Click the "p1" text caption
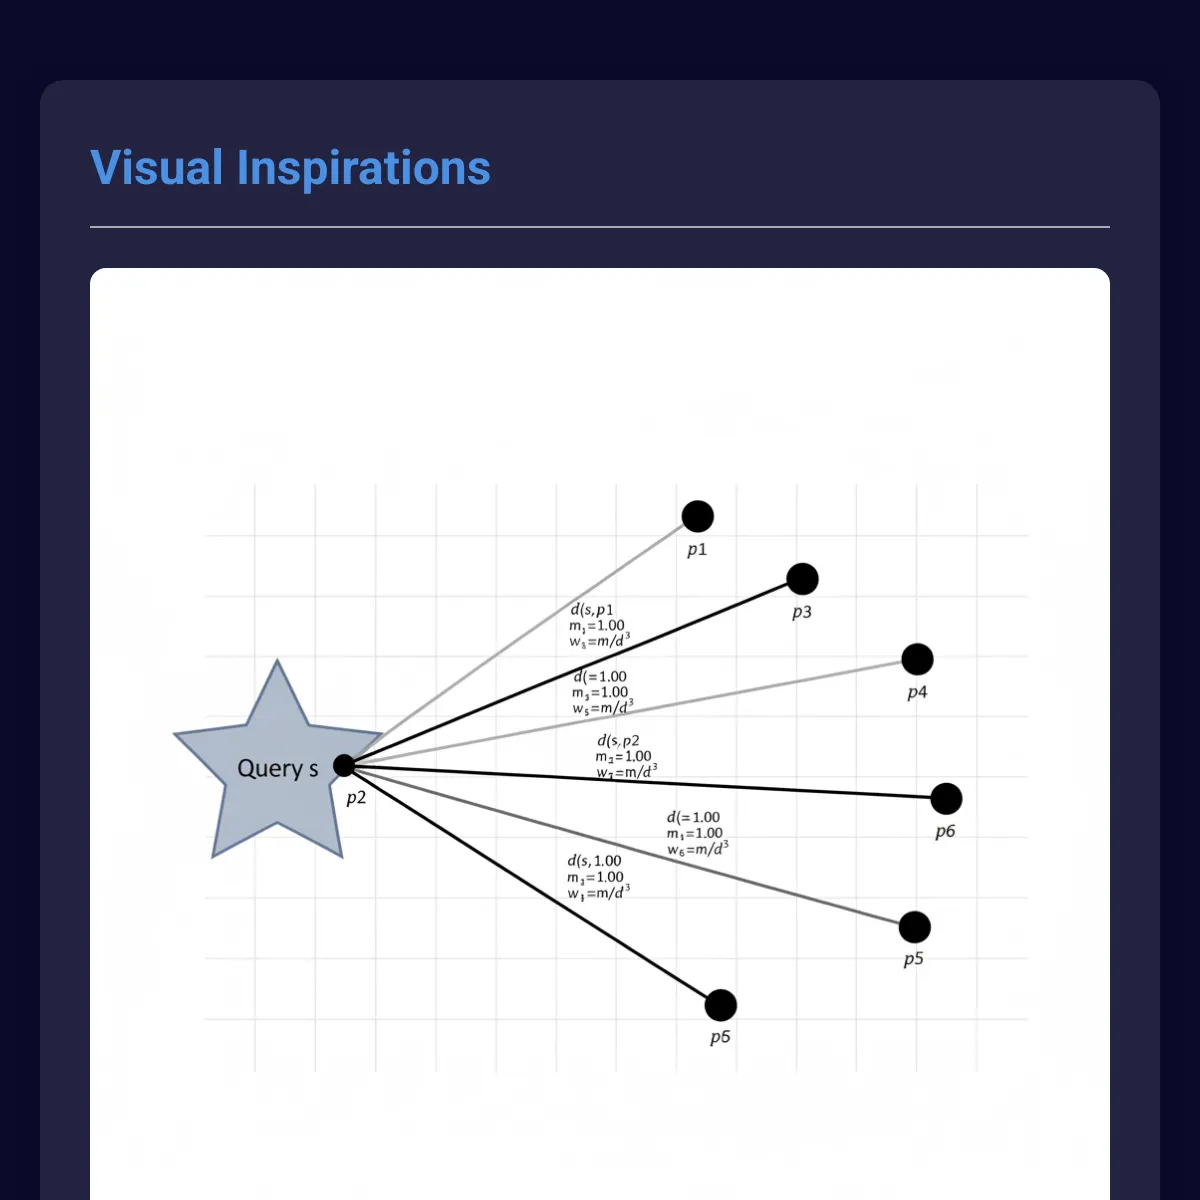 [x=697, y=549]
